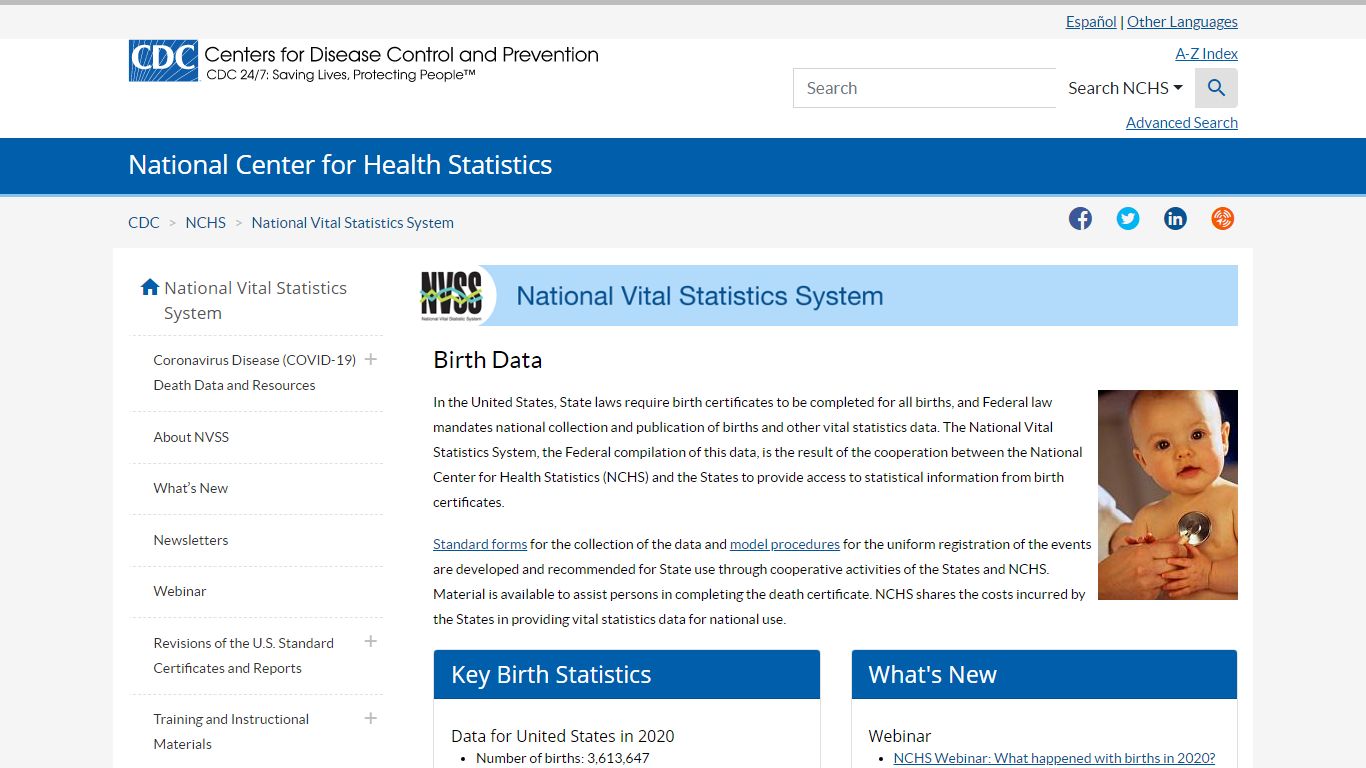Click the Key Birth Statistics heading

click(551, 675)
